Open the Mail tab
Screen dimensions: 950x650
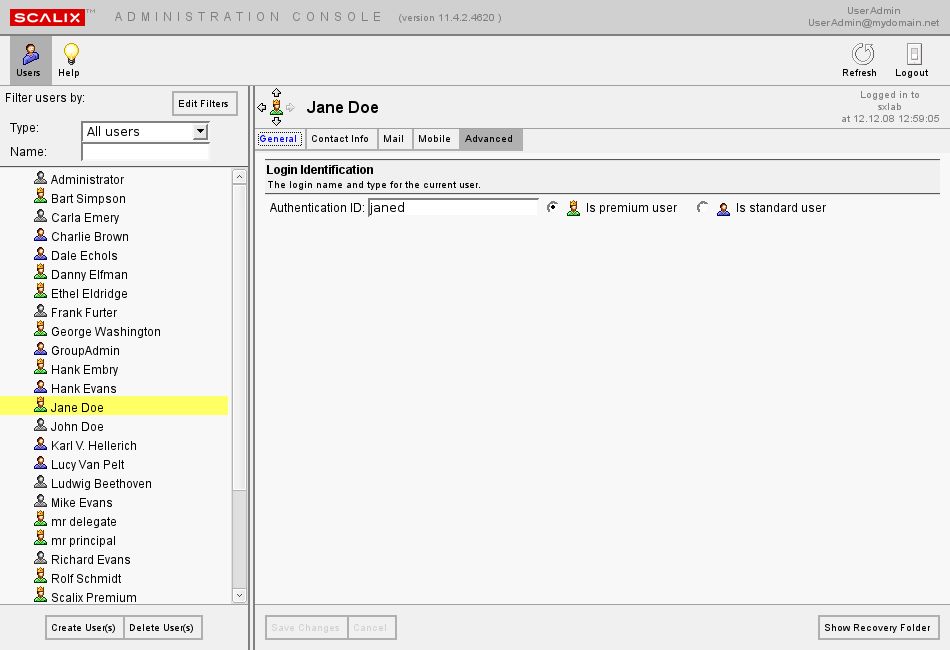pos(394,139)
